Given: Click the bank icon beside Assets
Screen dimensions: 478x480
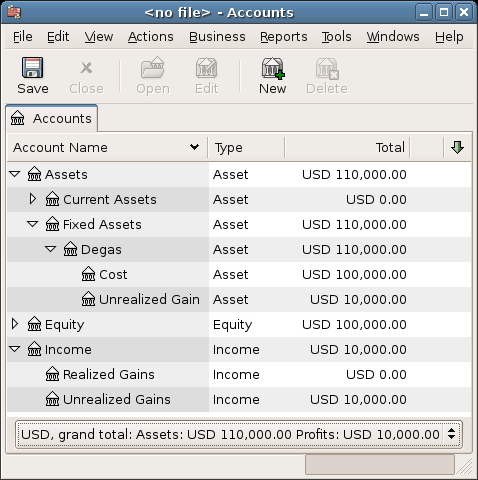Looking at the screenshot, I should pos(34,174).
